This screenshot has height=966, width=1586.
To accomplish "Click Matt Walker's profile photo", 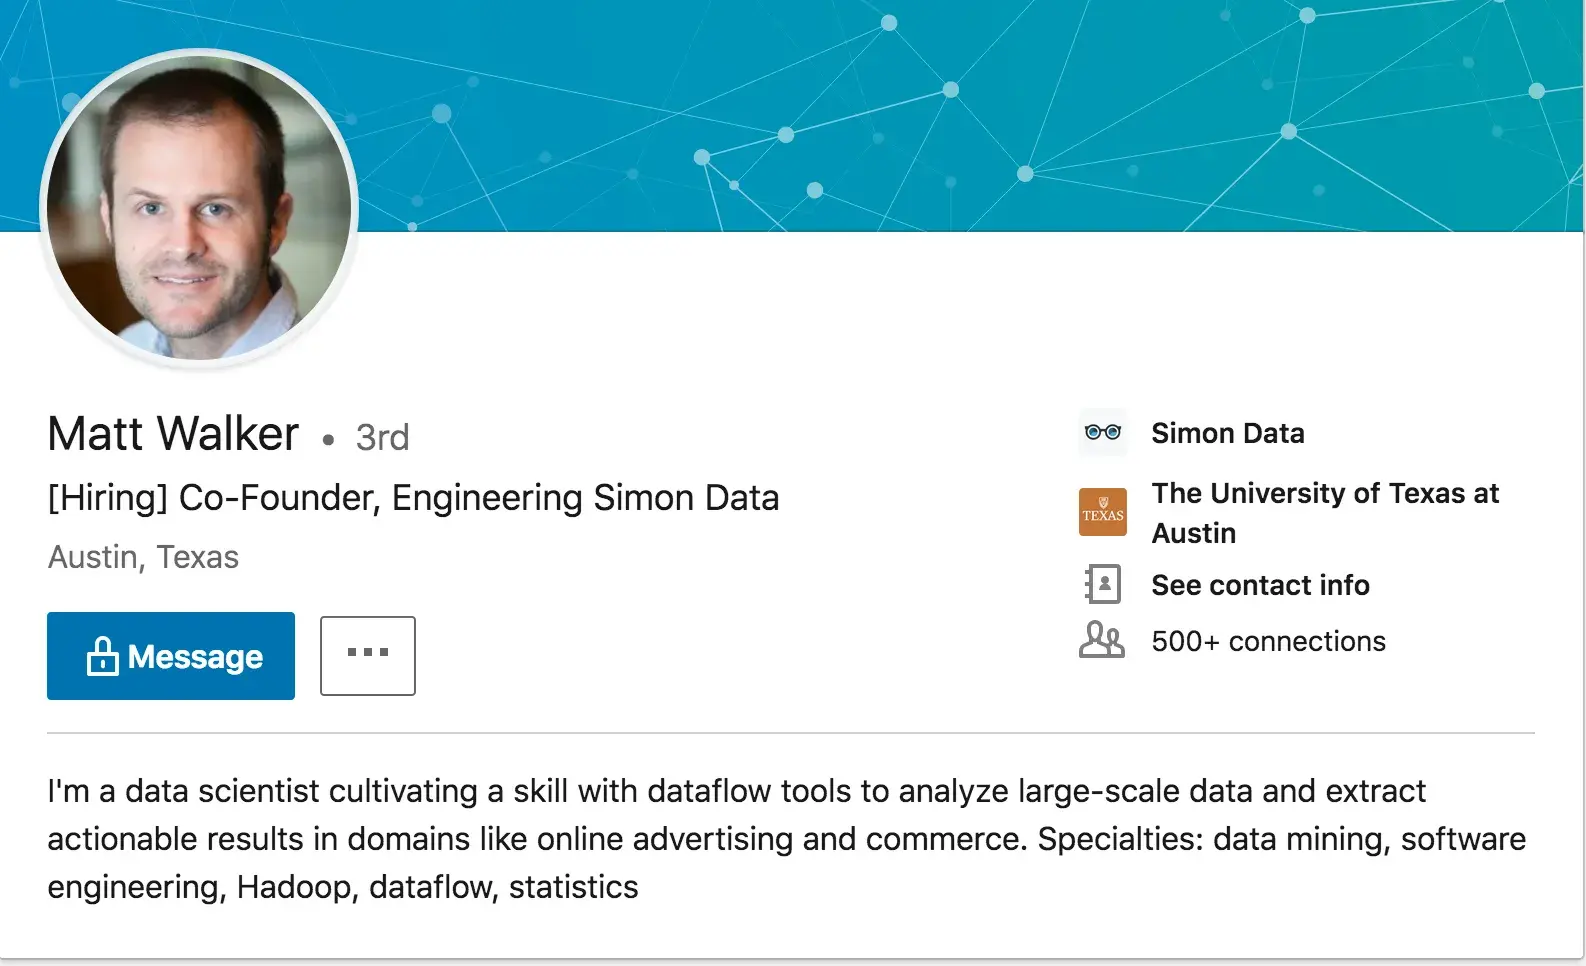I will click(199, 208).
